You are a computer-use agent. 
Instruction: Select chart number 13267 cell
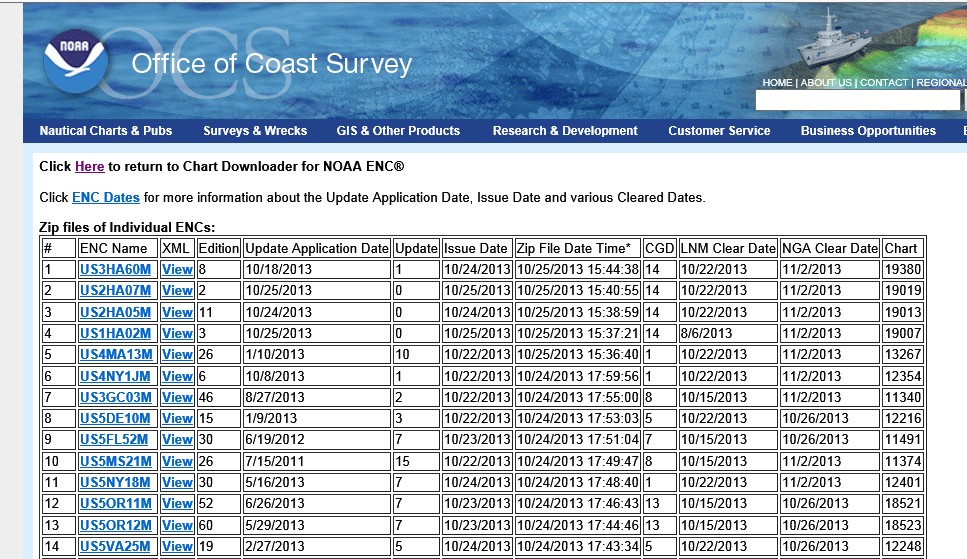[903, 355]
